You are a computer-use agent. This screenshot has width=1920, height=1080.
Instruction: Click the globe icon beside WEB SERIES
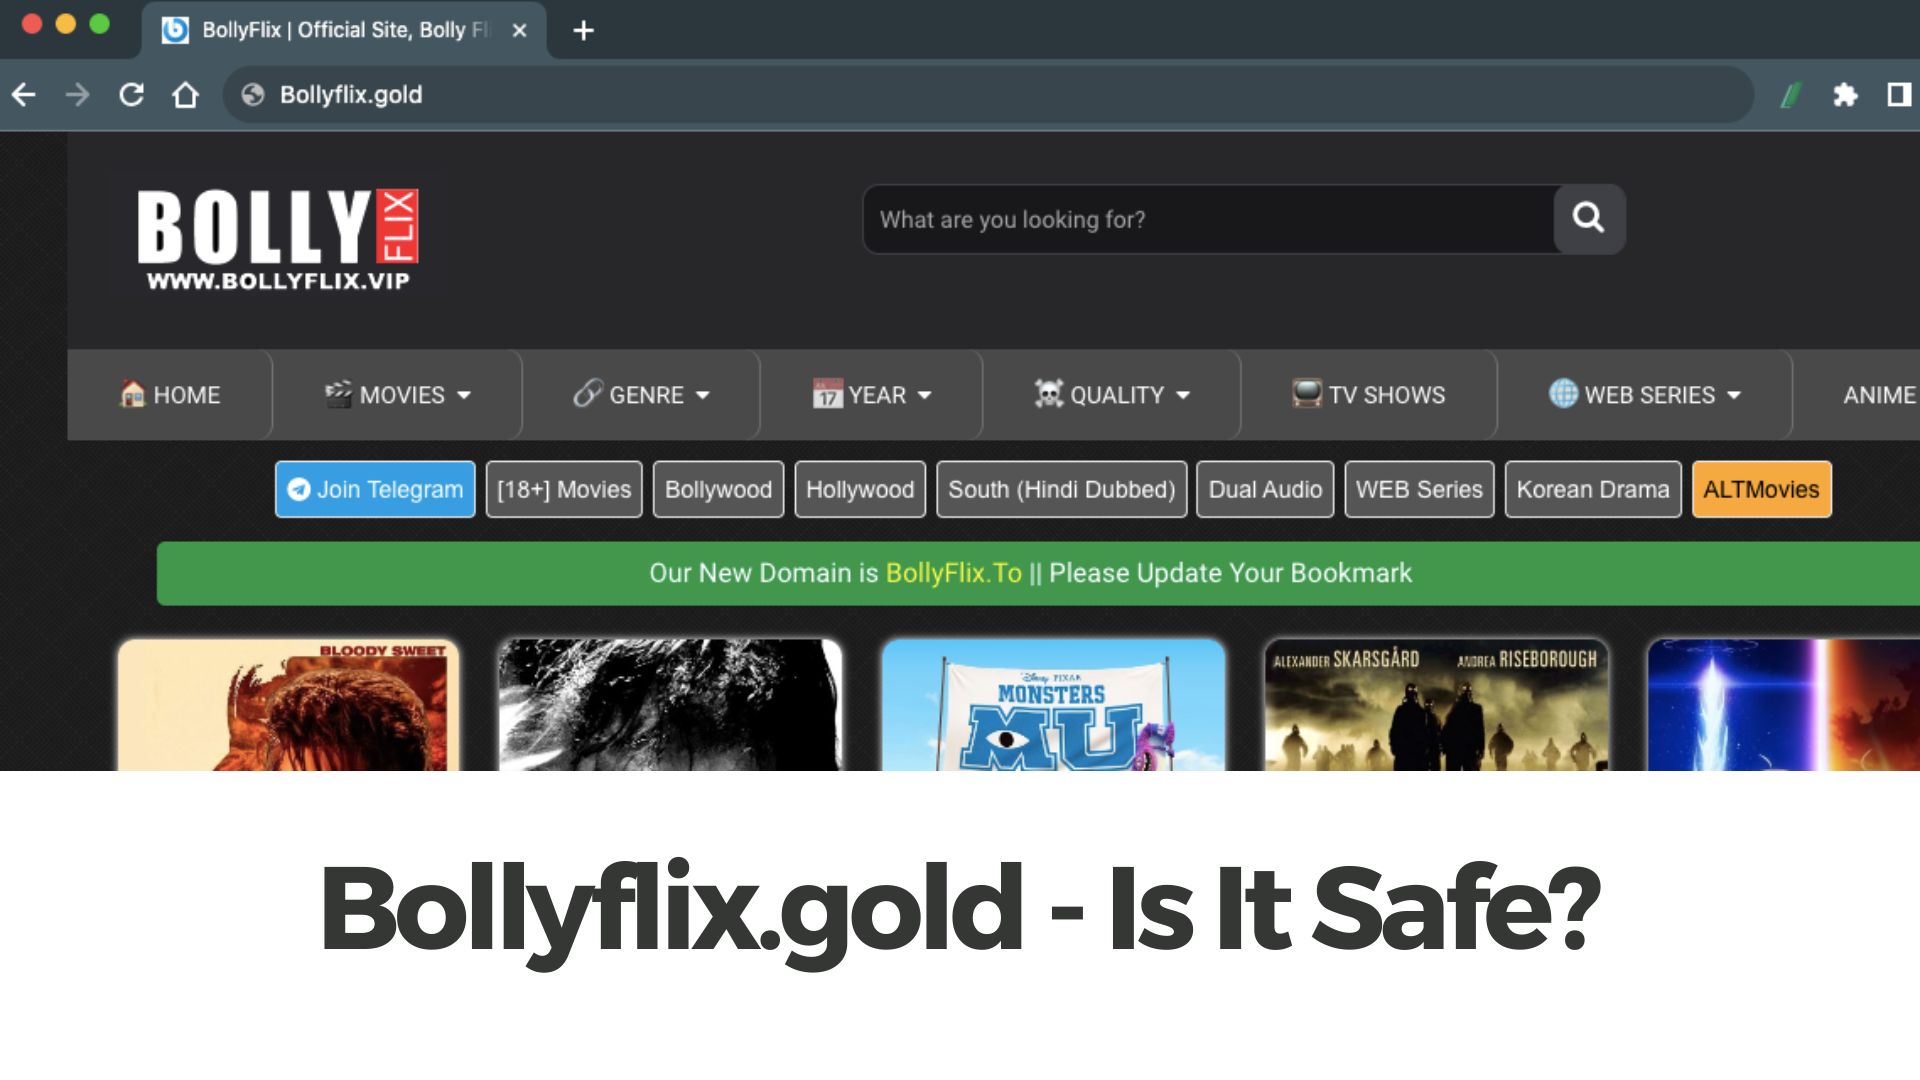pyautogui.click(x=1563, y=394)
